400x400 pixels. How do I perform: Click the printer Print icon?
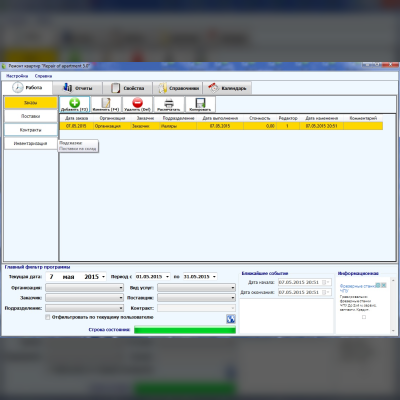pos(169,103)
